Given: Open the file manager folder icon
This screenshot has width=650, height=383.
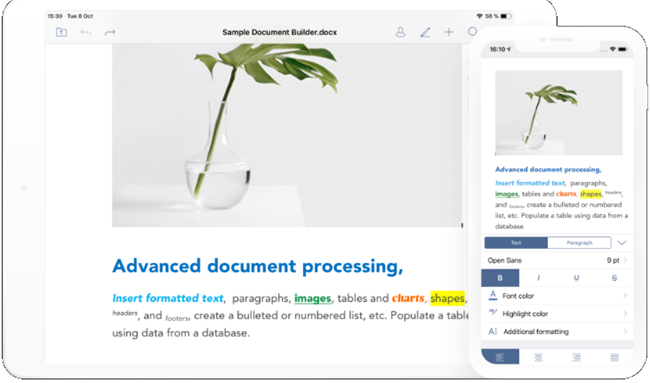Looking at the screenshot, I should click(x=61, y=32).
